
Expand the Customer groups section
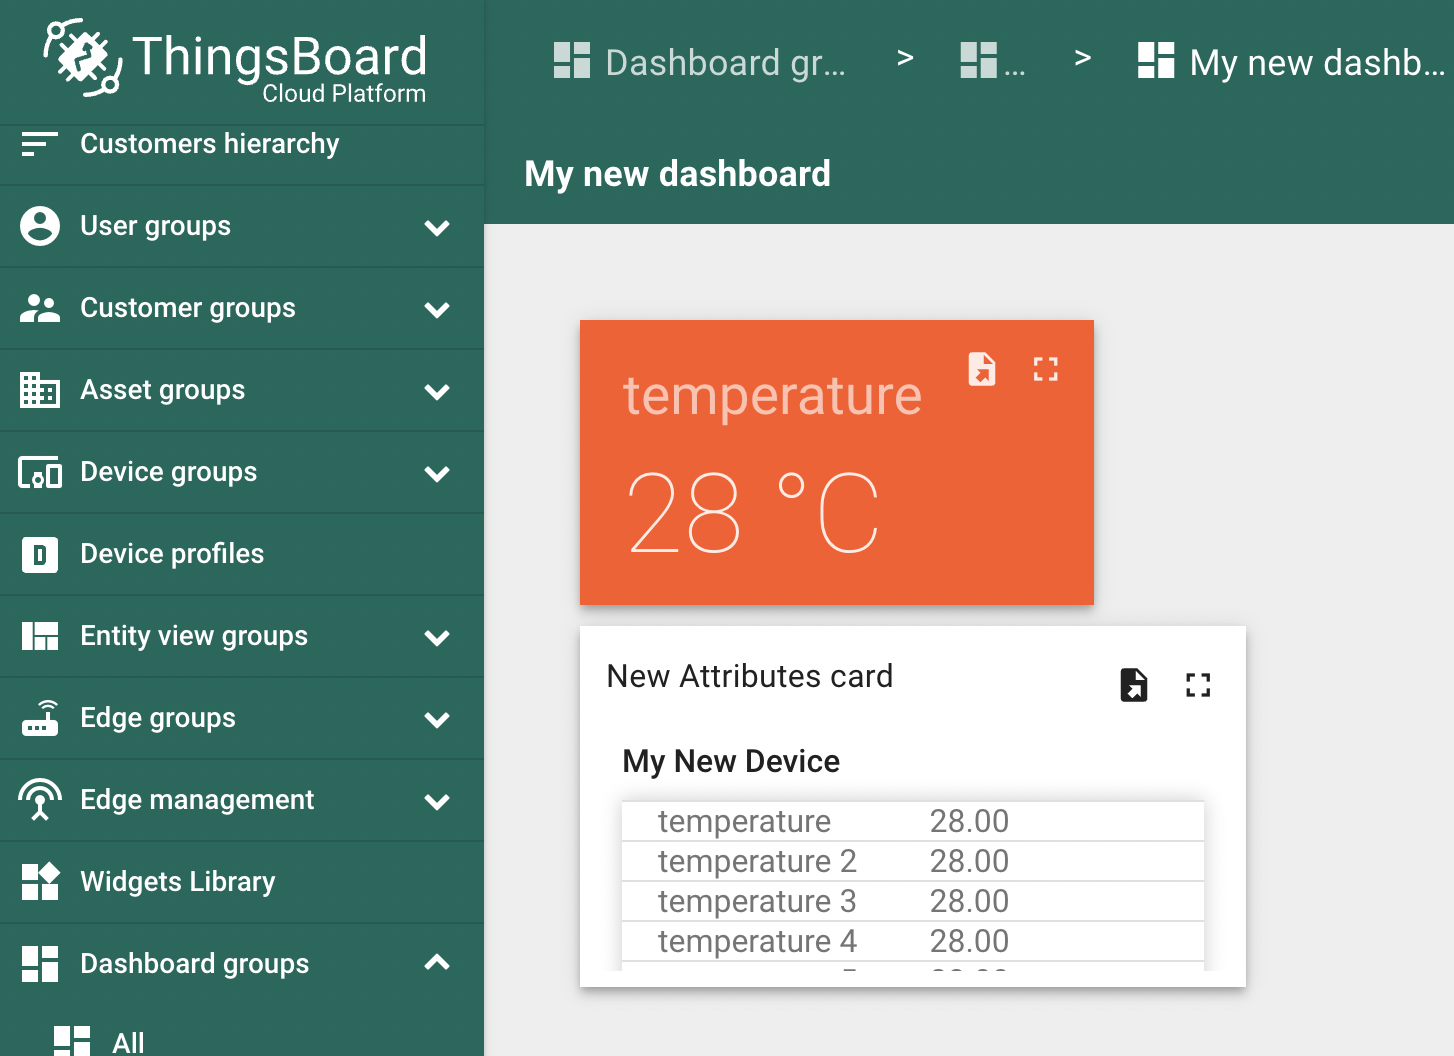[437, 310]
